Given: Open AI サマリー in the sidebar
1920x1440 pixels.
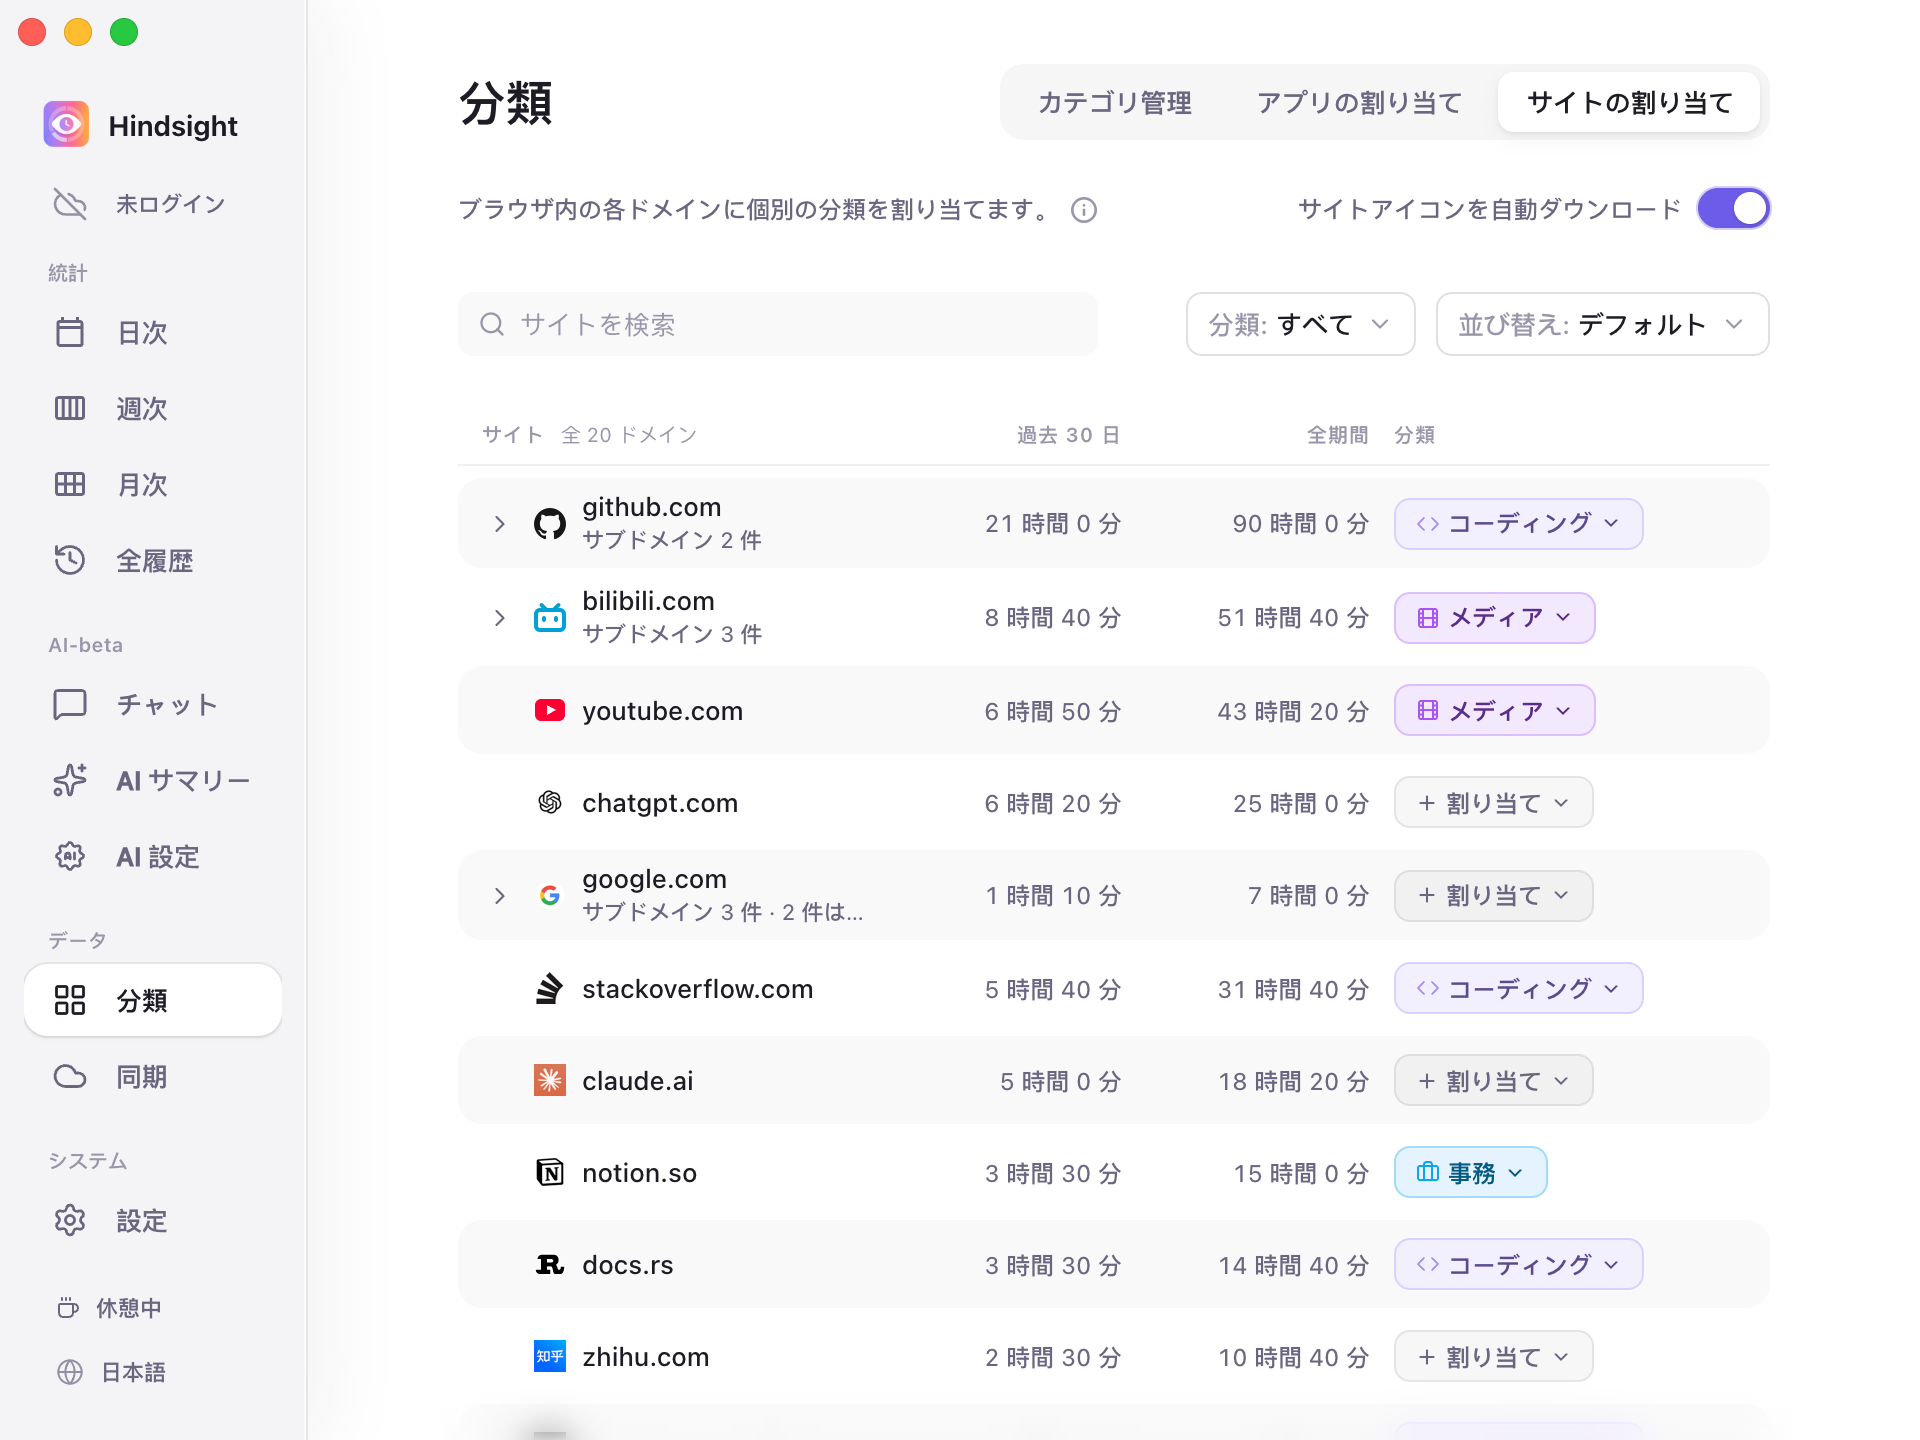Looking at the screenshot, I should pos(153,780).
